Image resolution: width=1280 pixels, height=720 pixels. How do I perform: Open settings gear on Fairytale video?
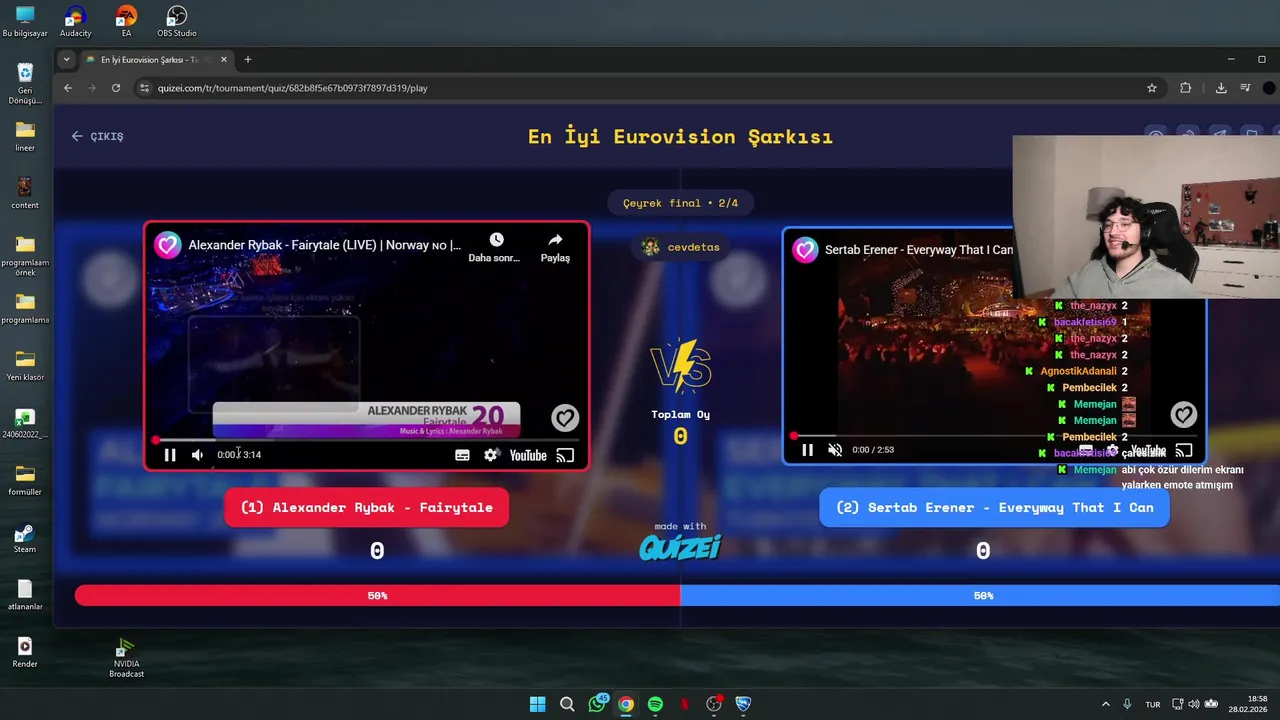[491, 455]
